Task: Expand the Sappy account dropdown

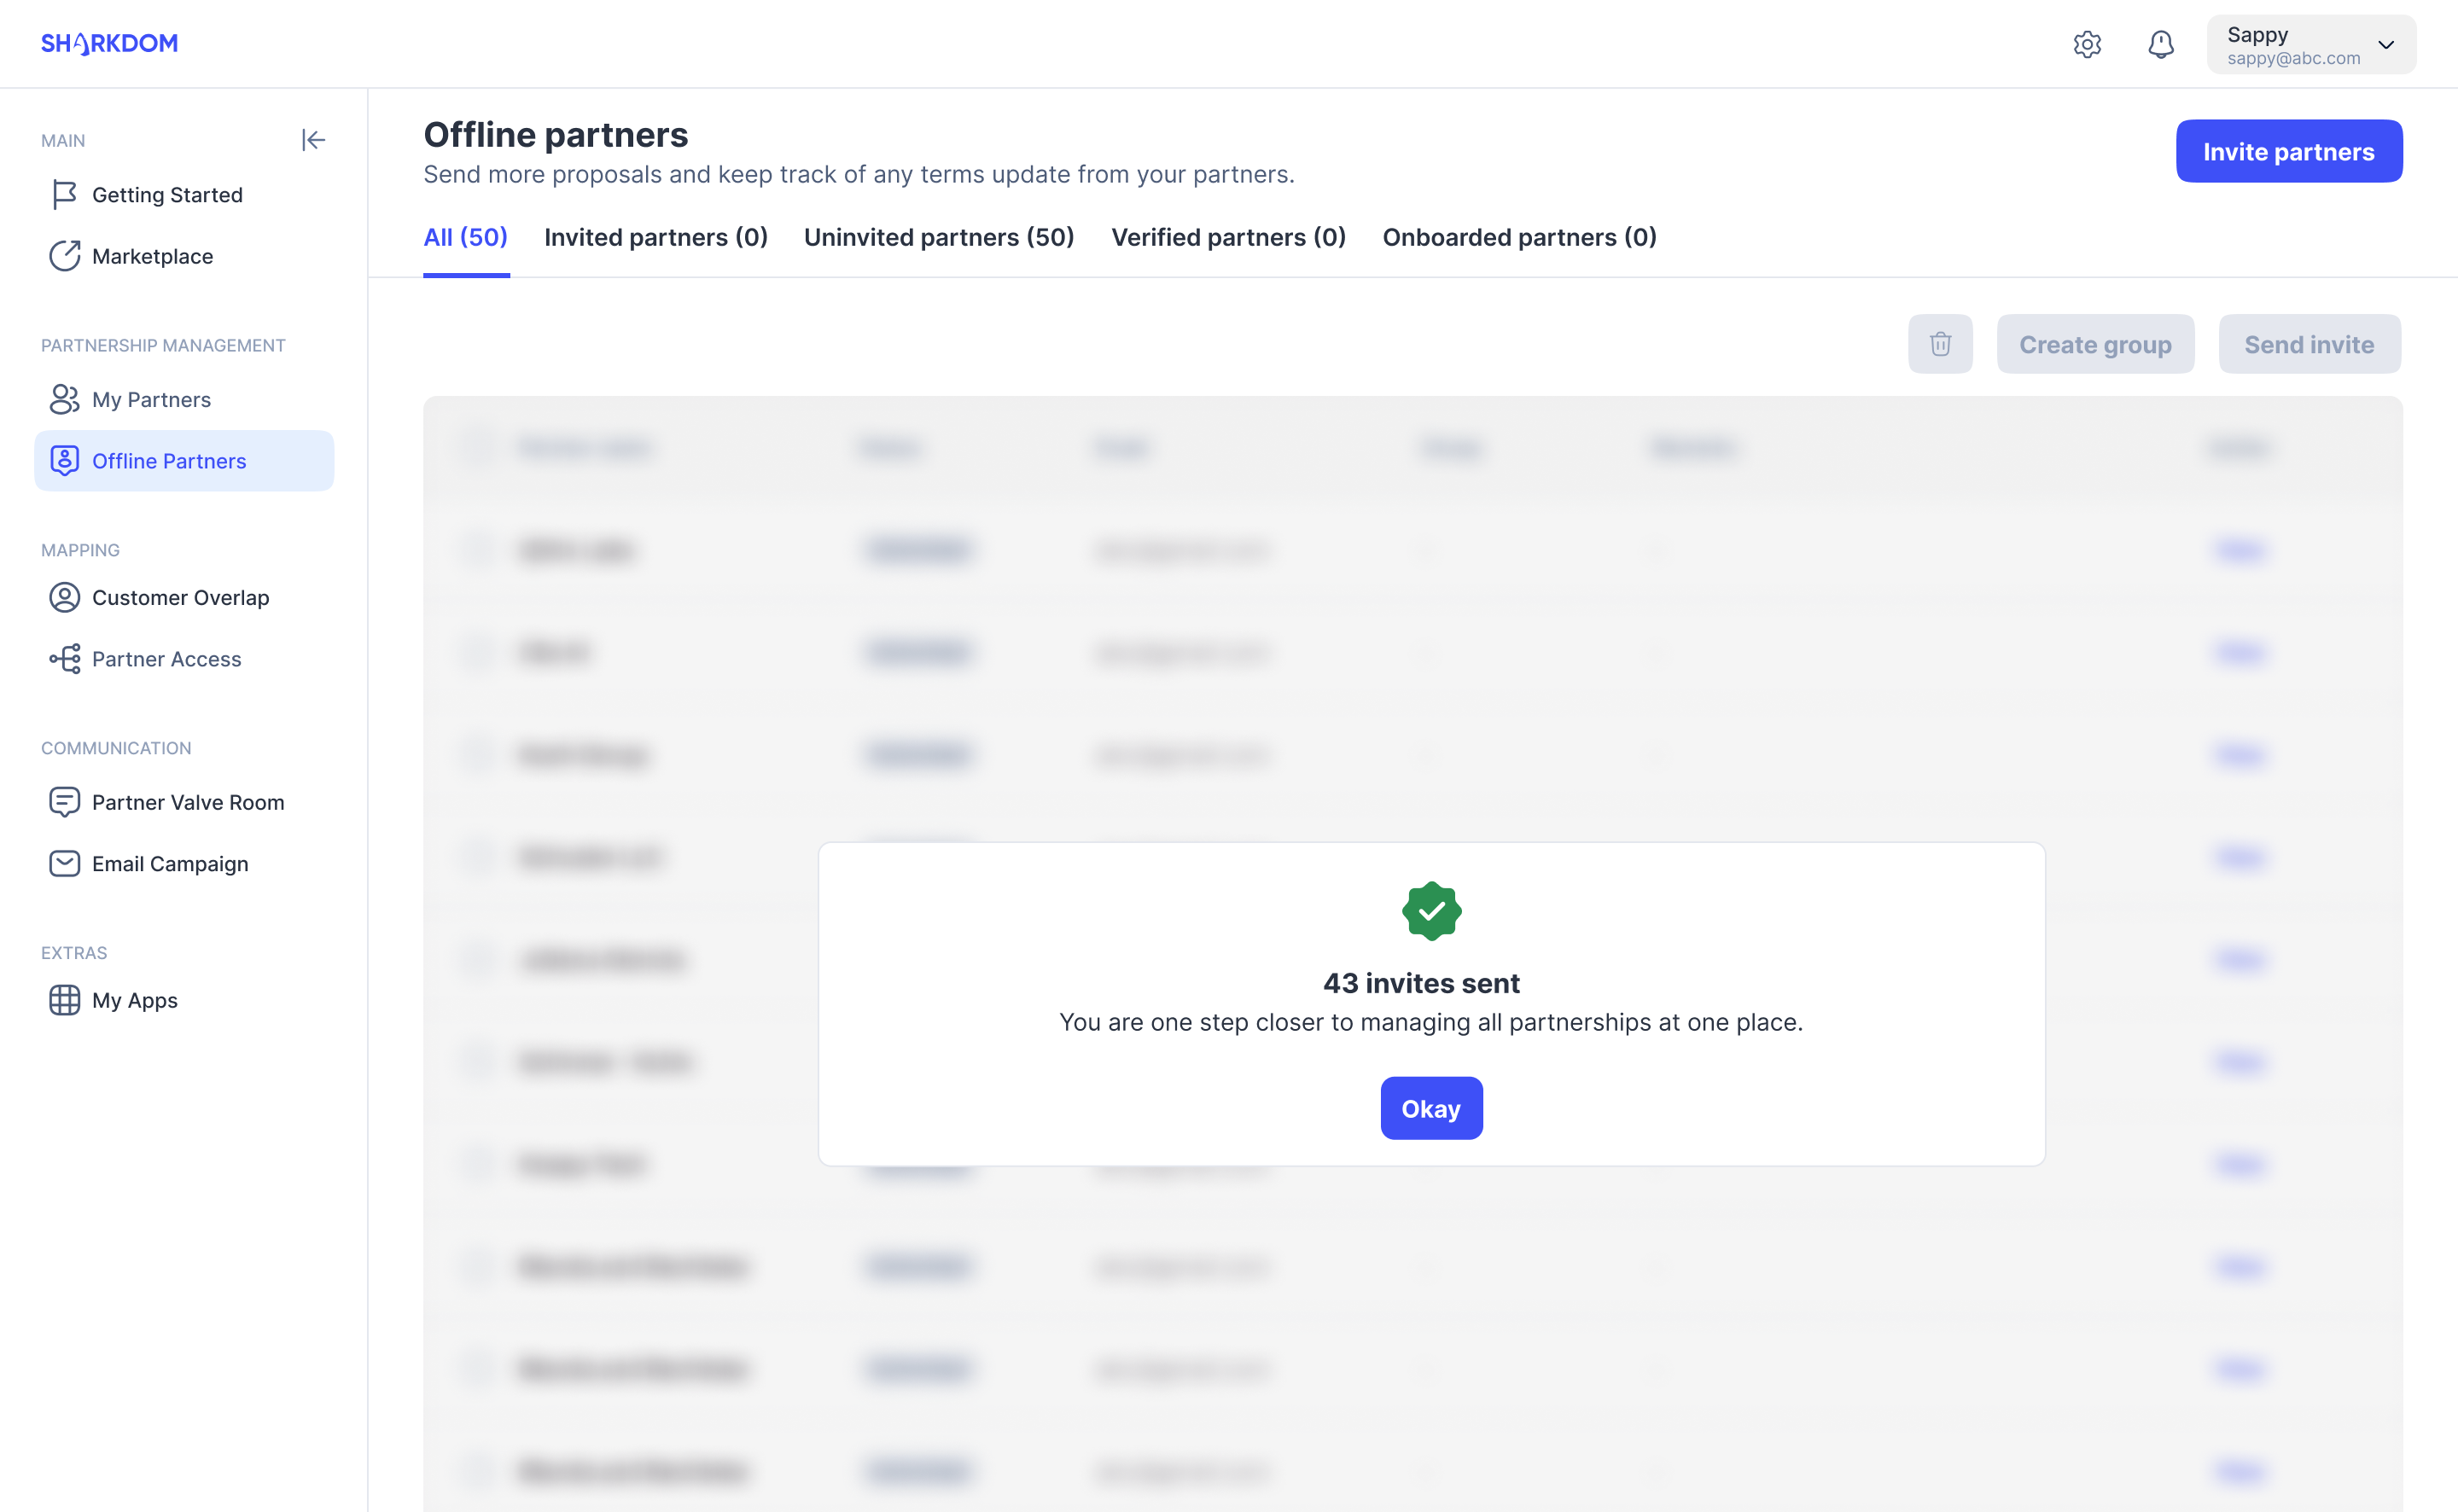Action: tap(2385, 44)
